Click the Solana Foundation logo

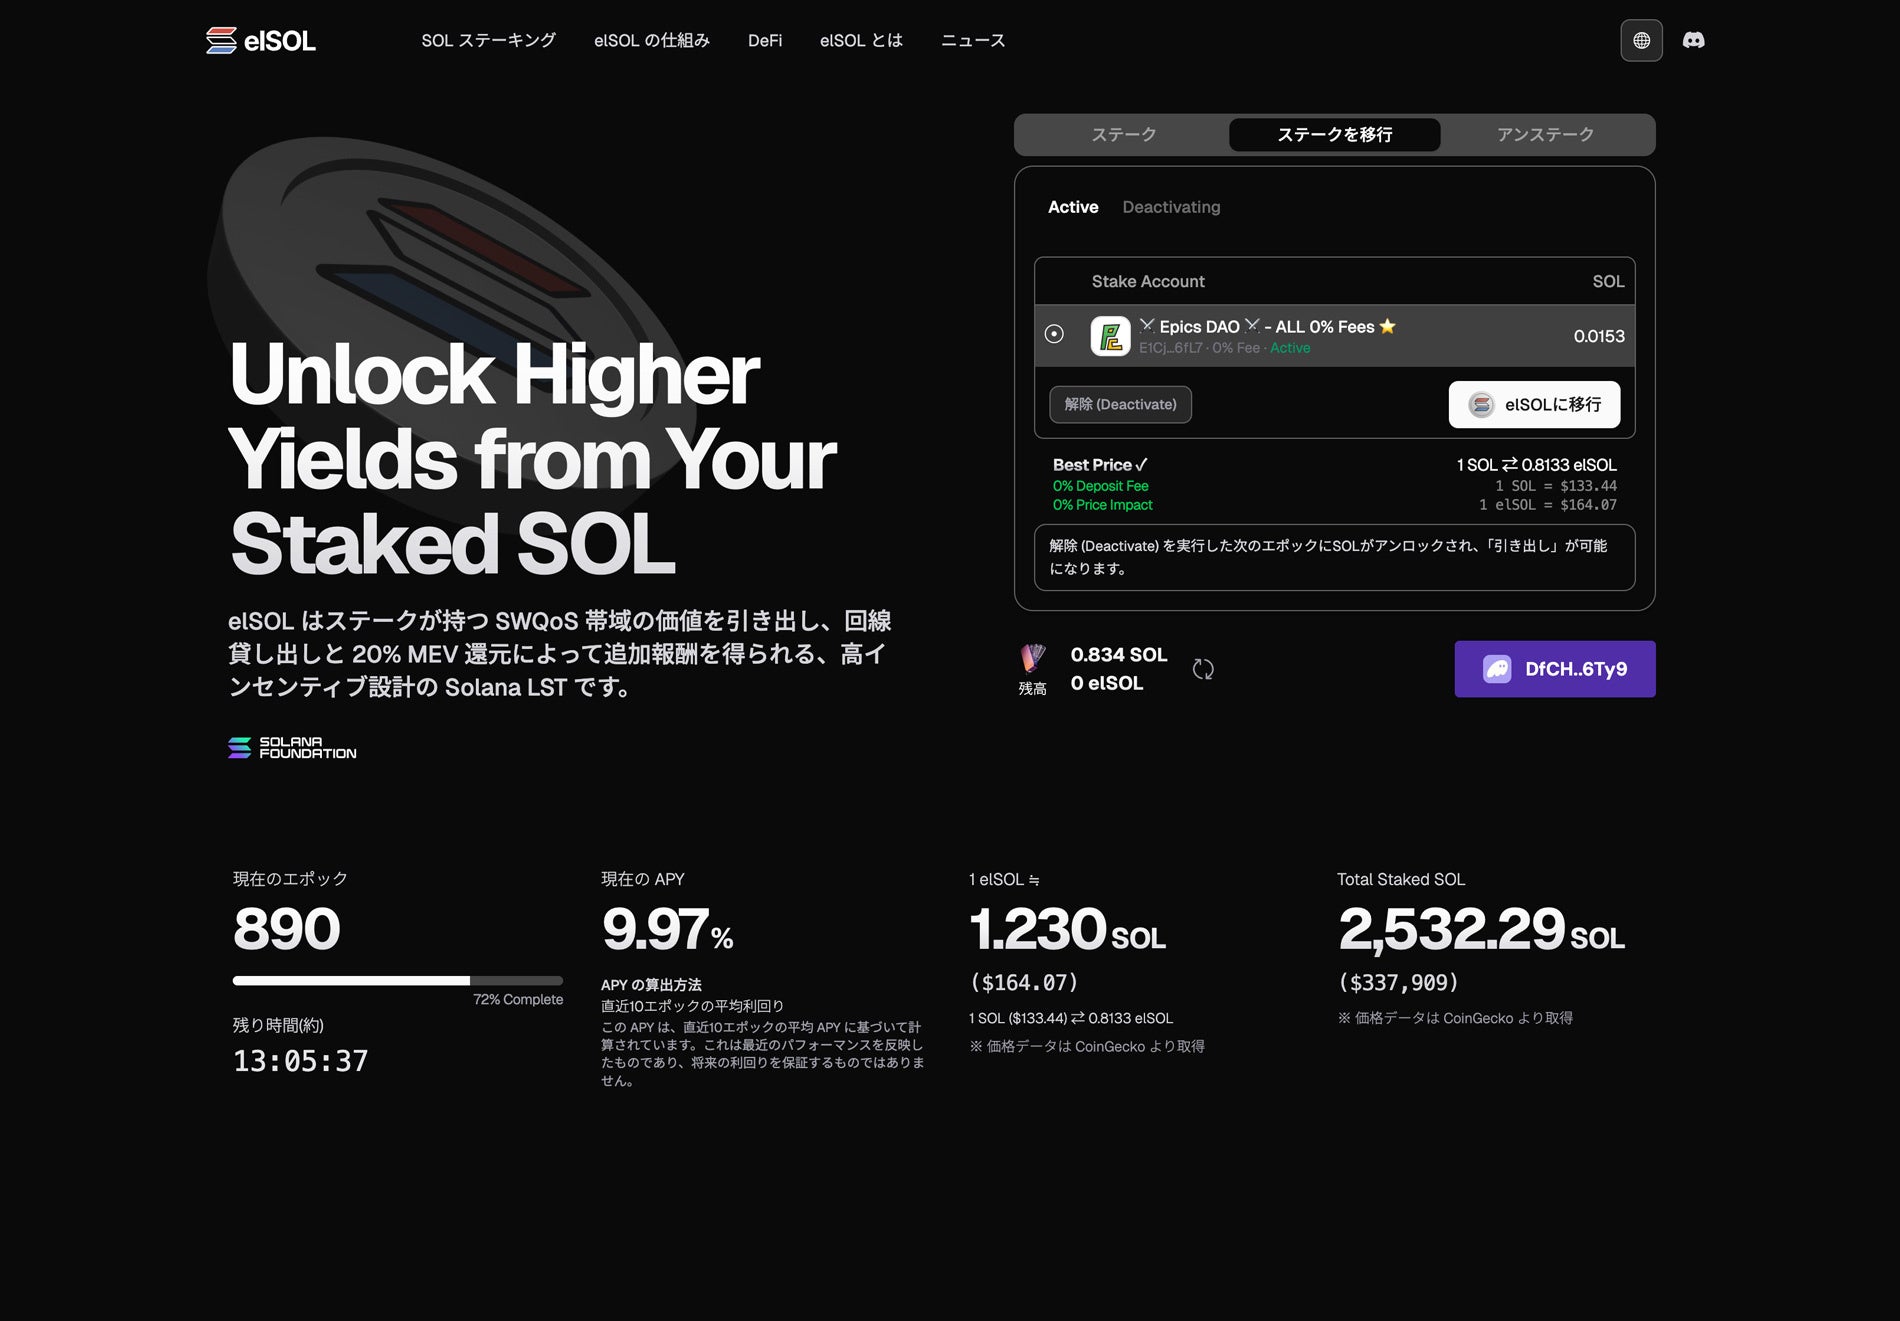pyautogui.click(x=292, y=748)
